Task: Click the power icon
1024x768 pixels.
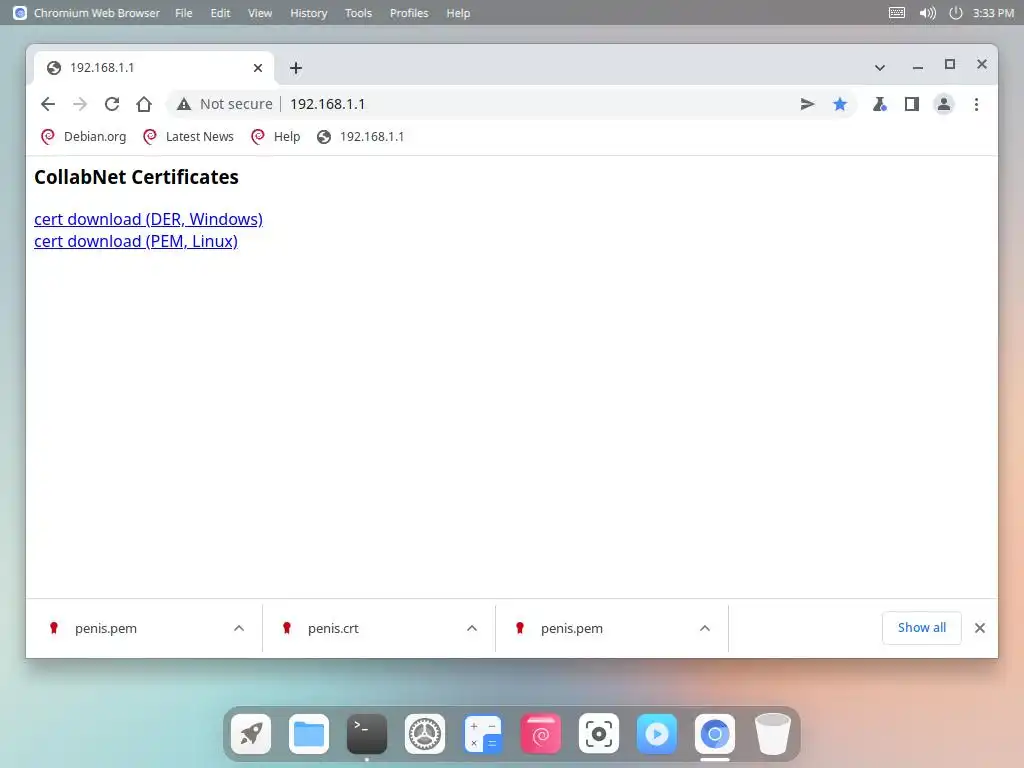Action: (x=955, y=13)
